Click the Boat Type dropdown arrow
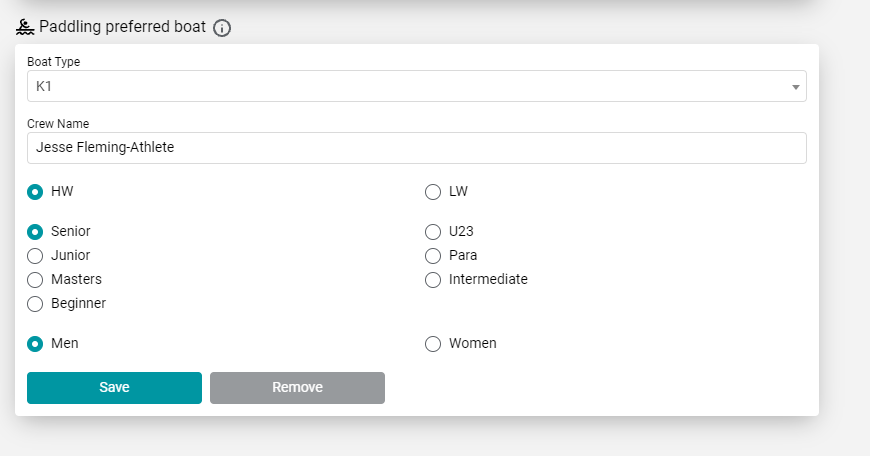This screenshot has height=456, width=870. (x=796, y=87)
